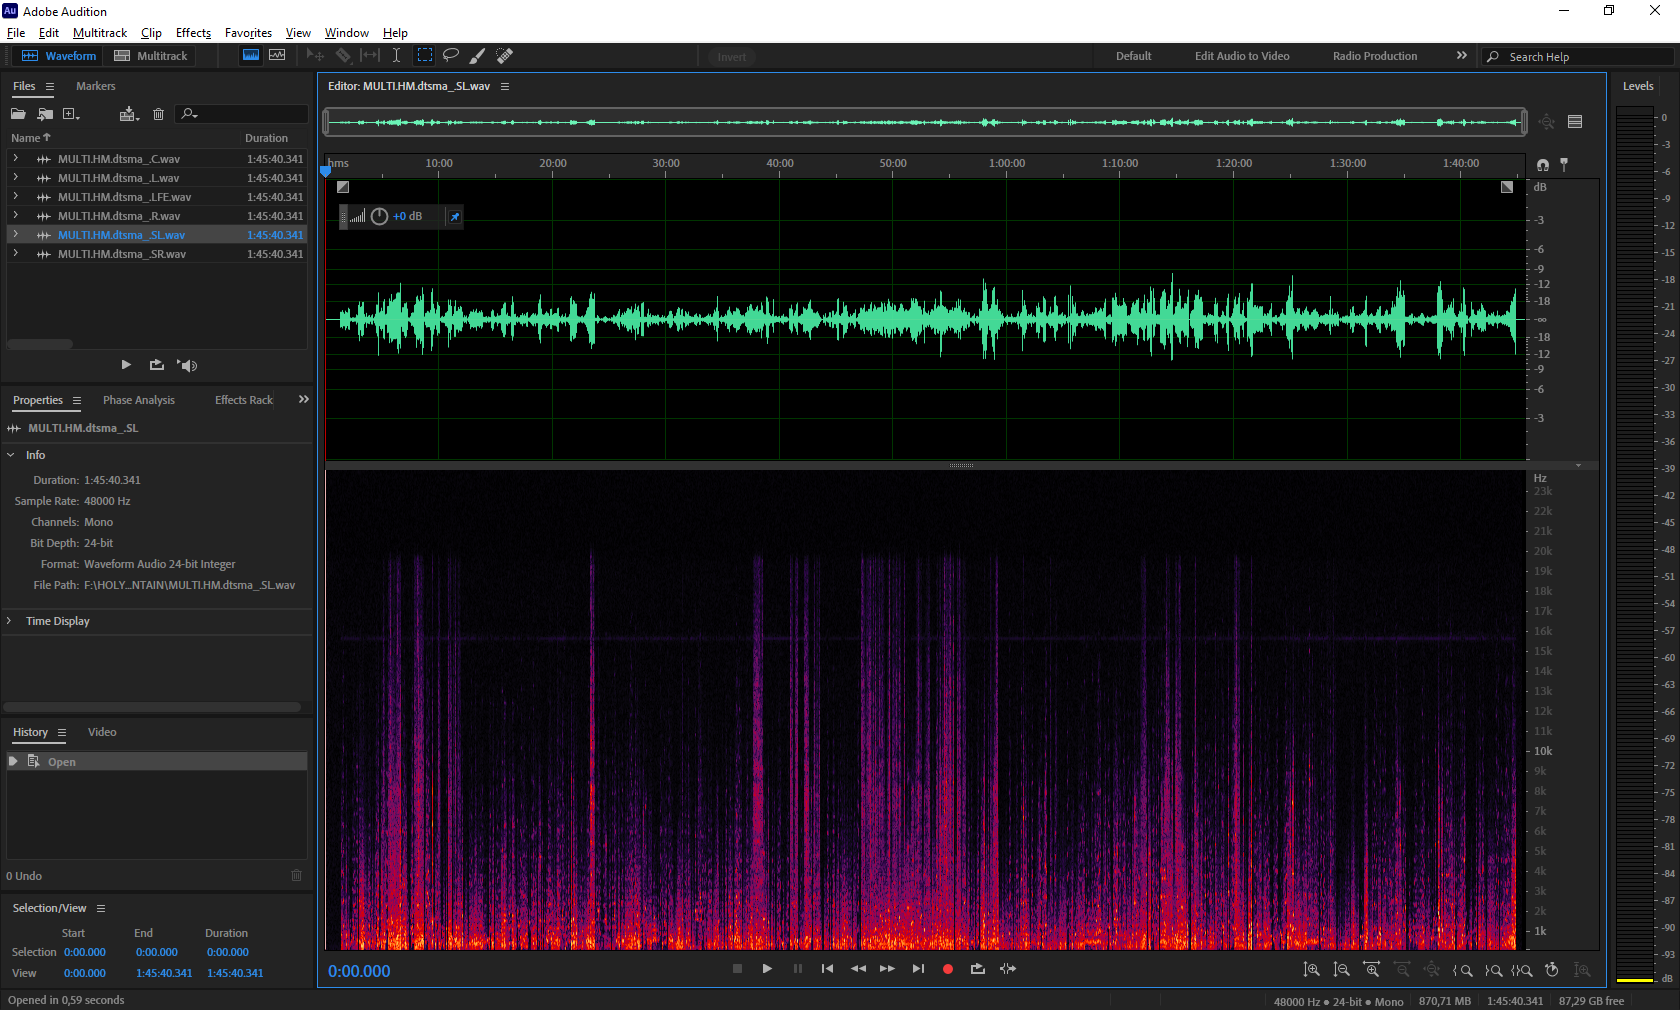Pick the Paintbrush Selection tool
1680x1010 pixels.
pos(478,56)
